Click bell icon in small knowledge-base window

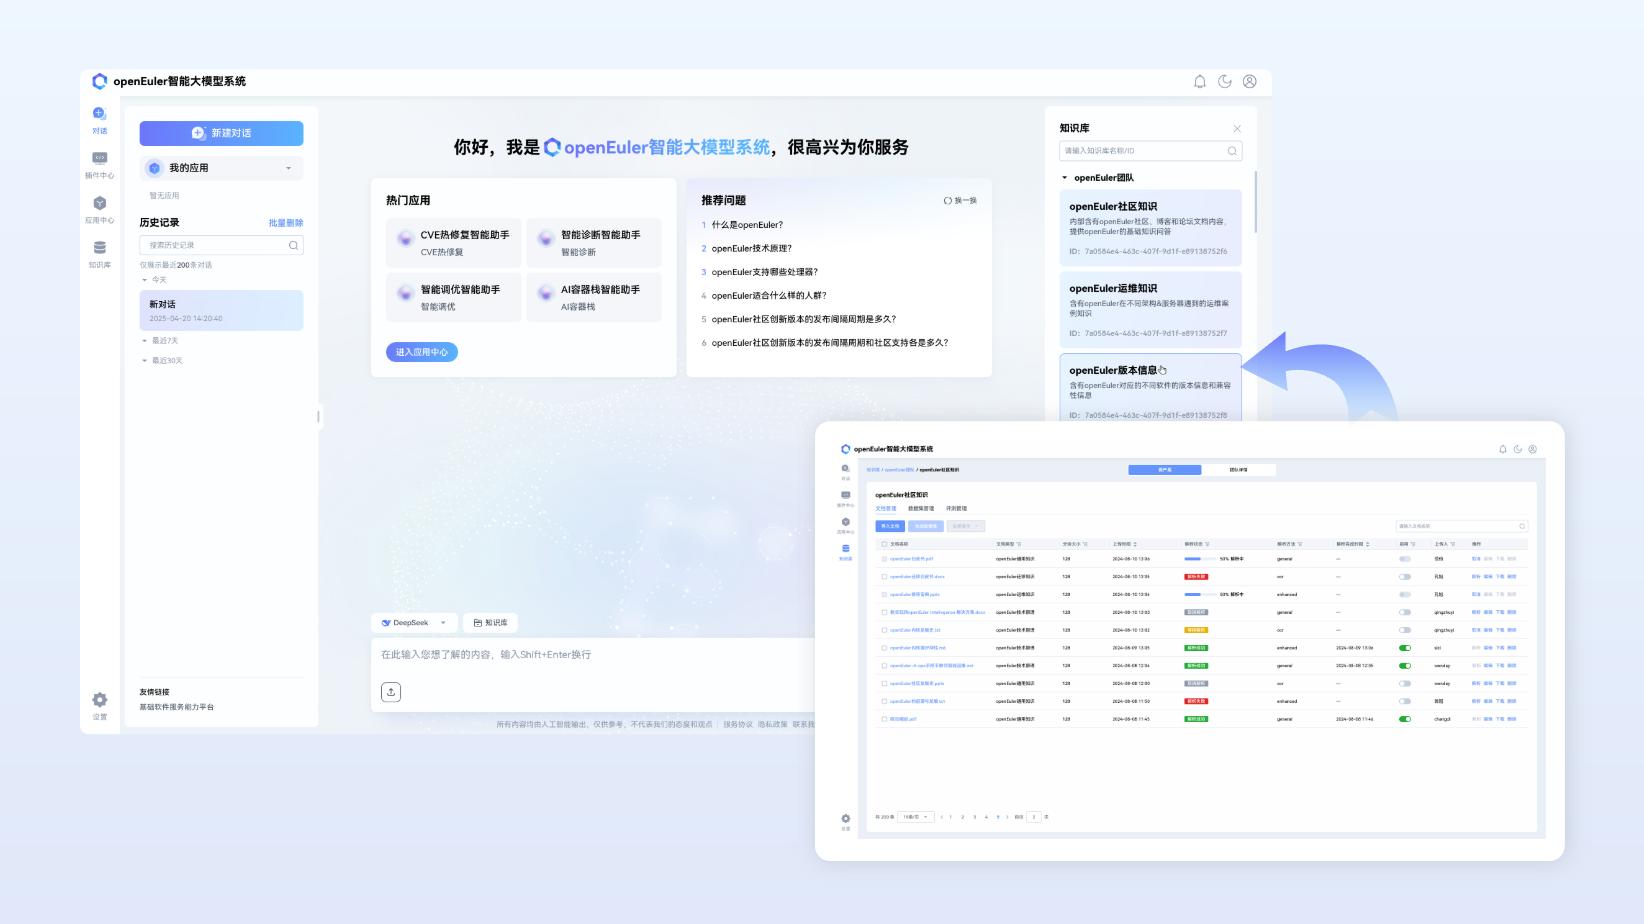(1502, 449)
